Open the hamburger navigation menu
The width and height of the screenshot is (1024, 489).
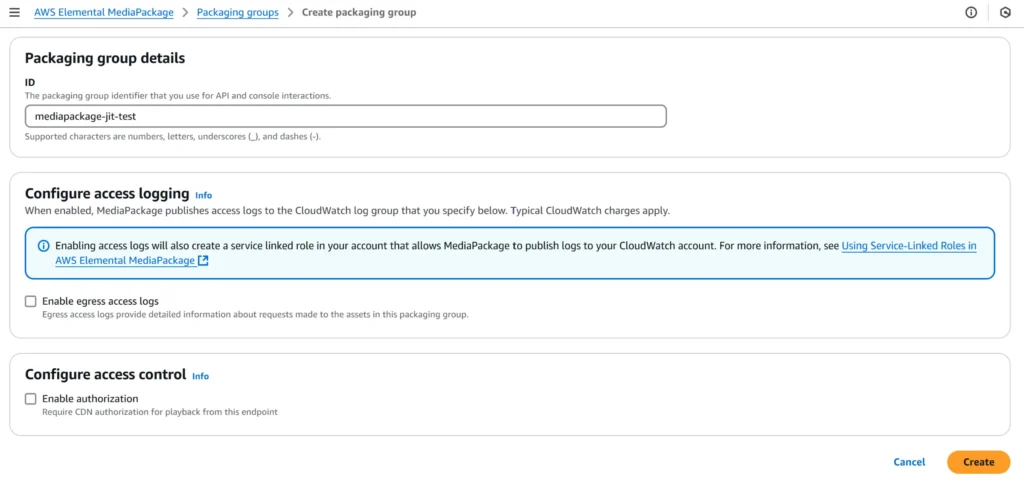[14, 12]
